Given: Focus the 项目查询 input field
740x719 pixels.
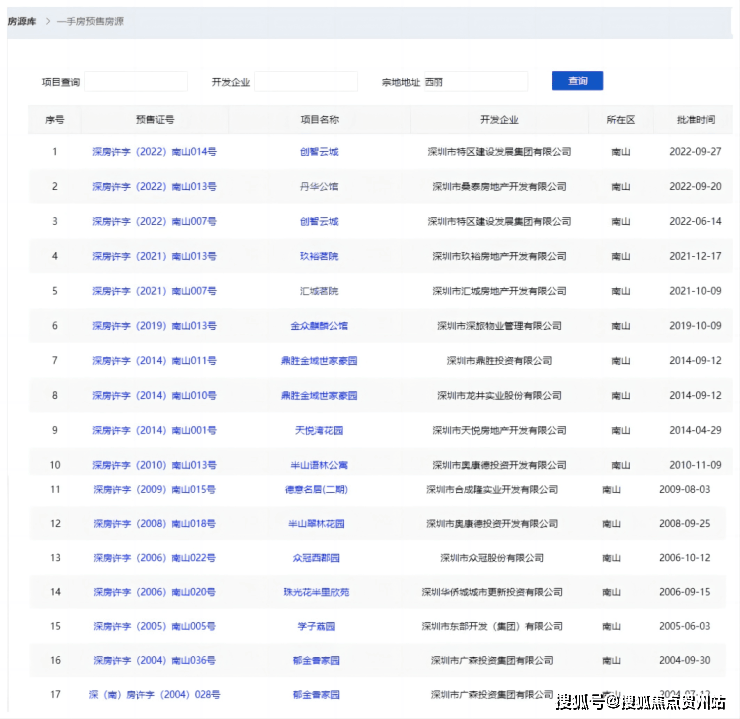Looking at the screenshot, I should click(135, 82).
